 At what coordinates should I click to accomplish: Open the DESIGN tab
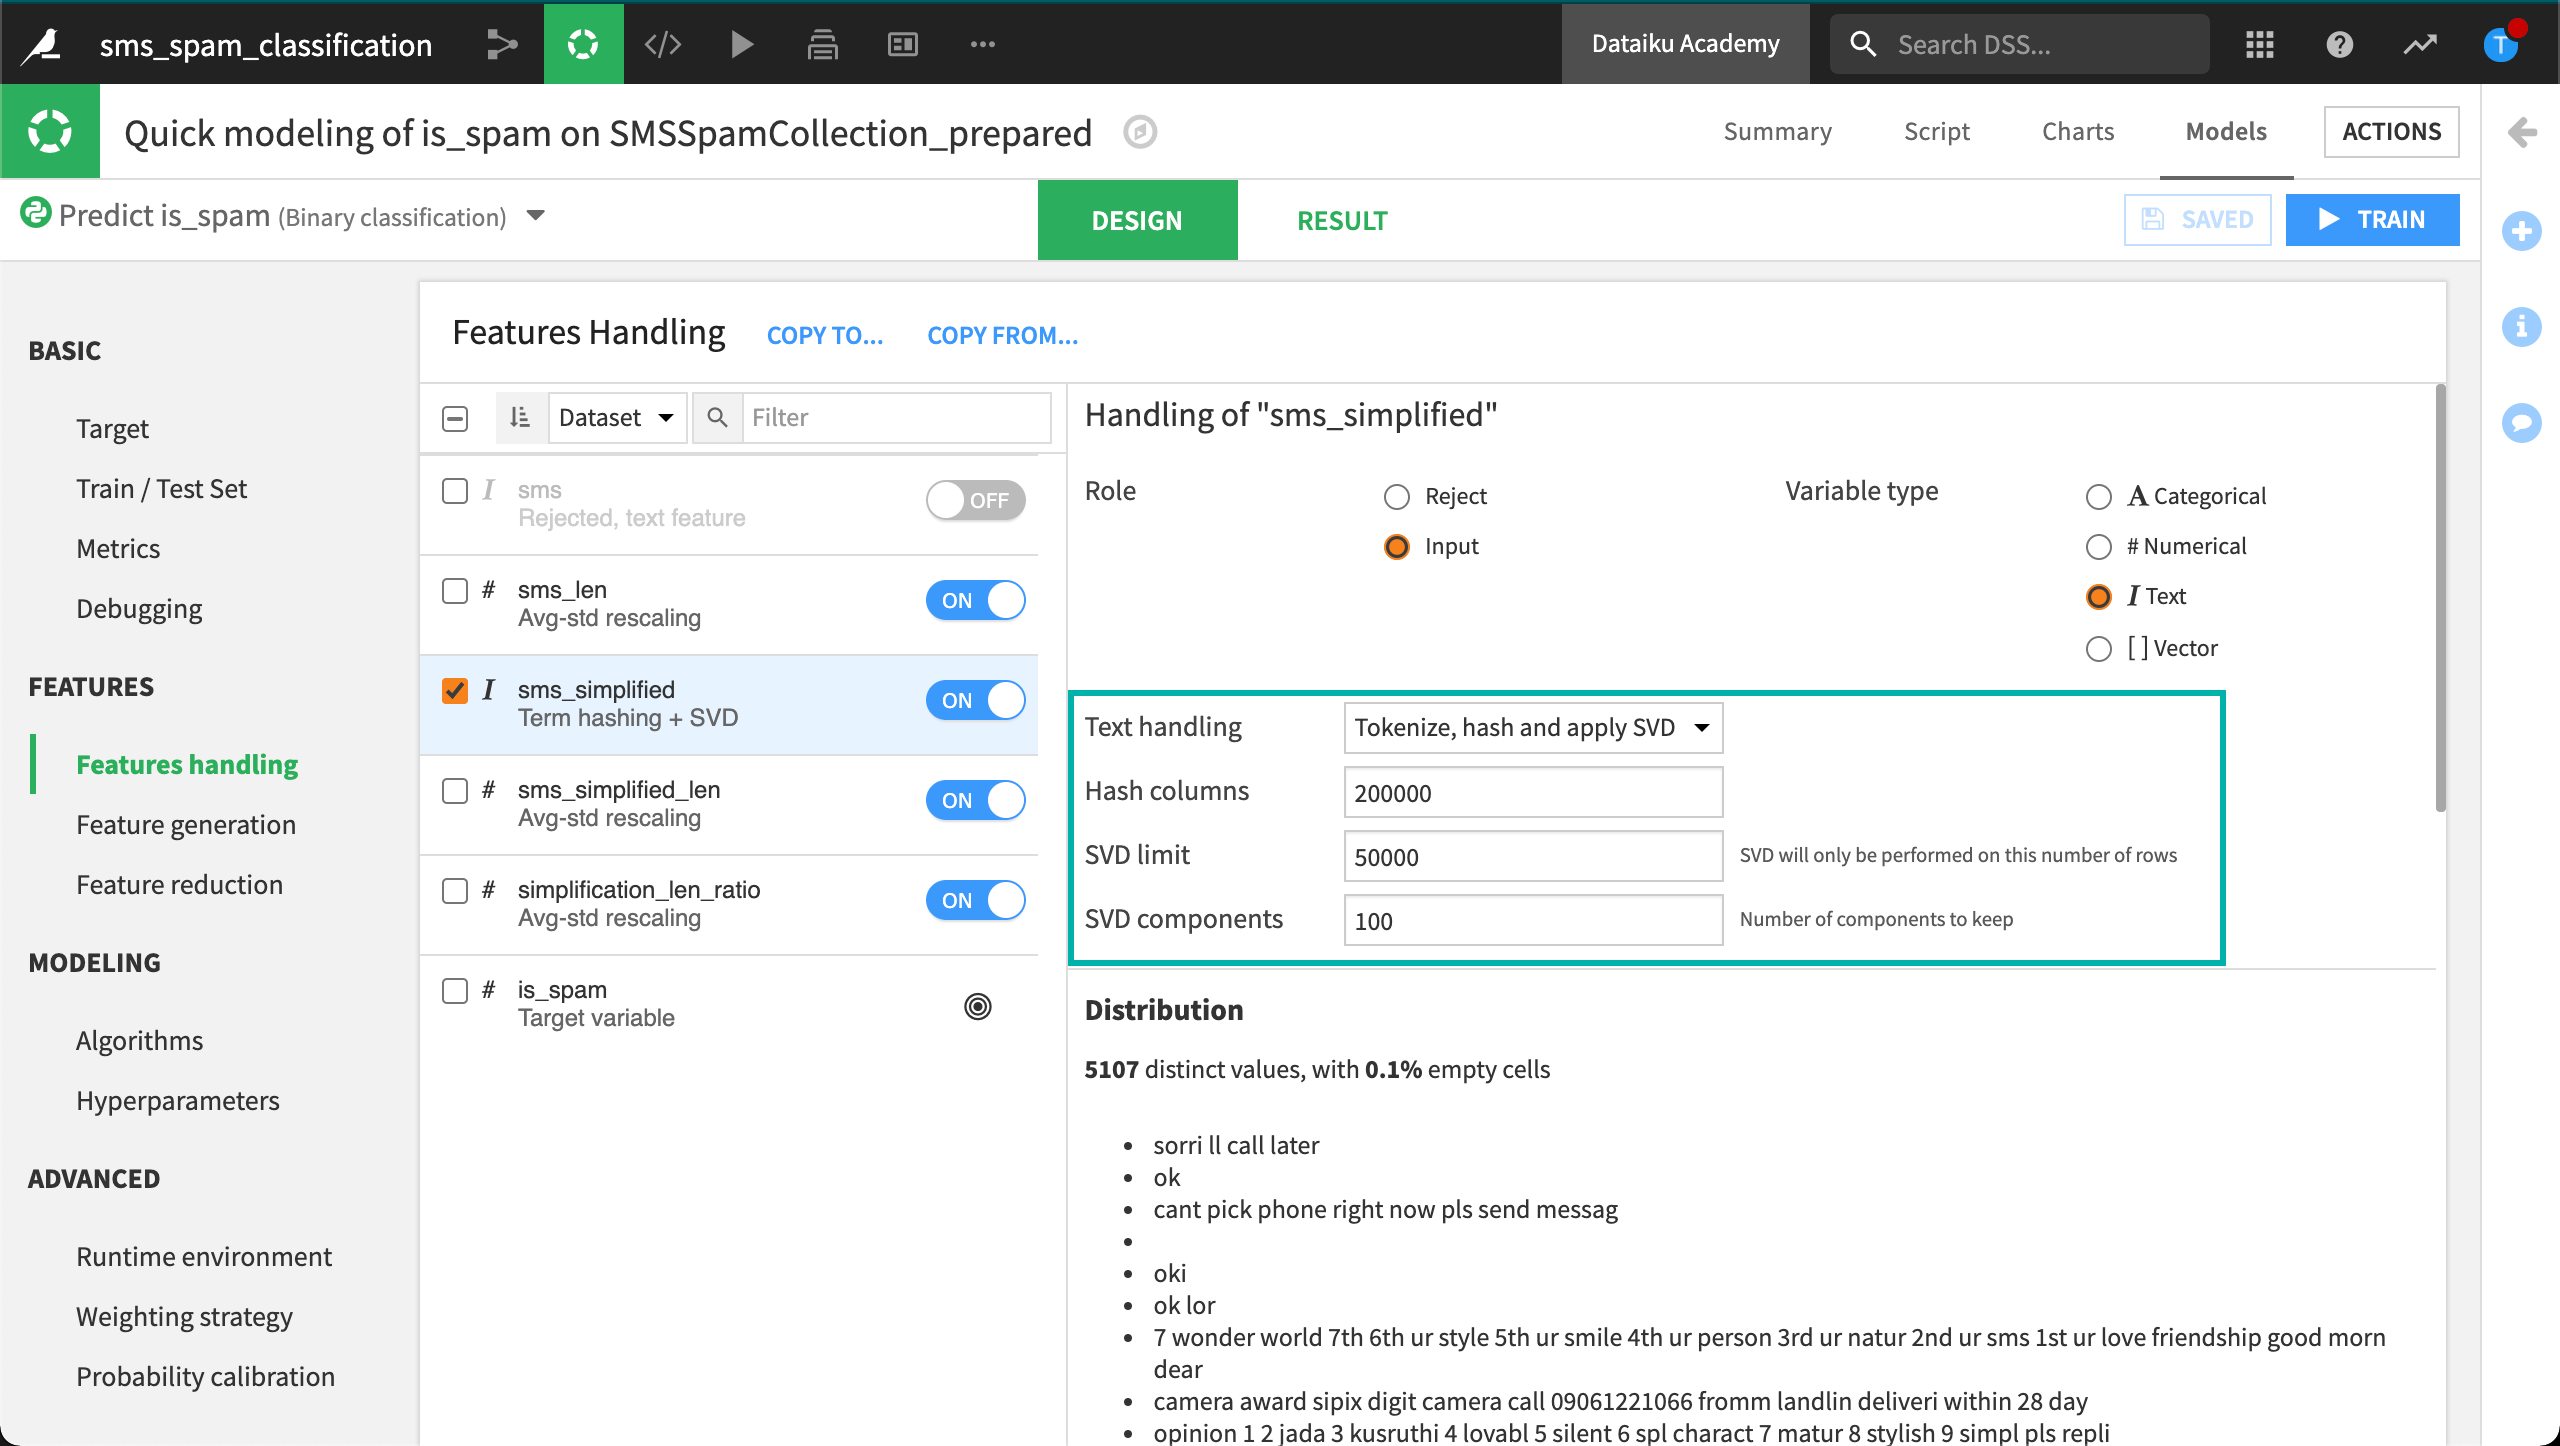click(x=1137, y=220)
